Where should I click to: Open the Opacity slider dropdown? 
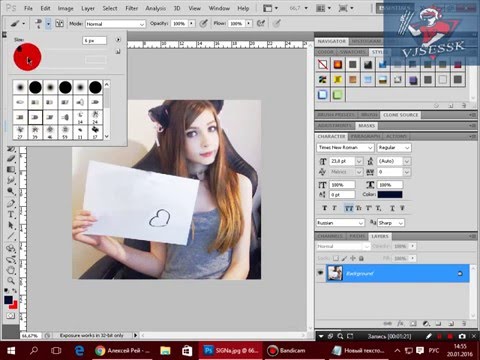pyautogui.click(x=191, y=24)
